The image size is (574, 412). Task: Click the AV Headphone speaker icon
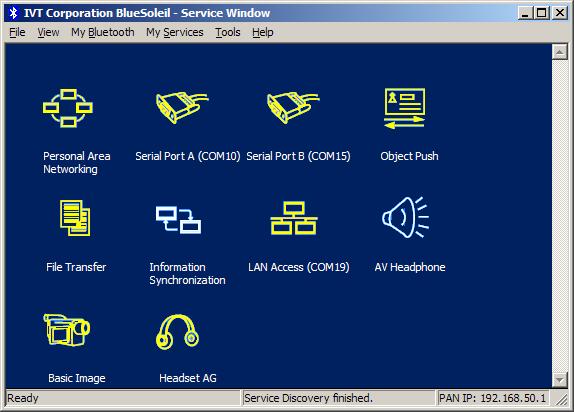pos(405,217)
